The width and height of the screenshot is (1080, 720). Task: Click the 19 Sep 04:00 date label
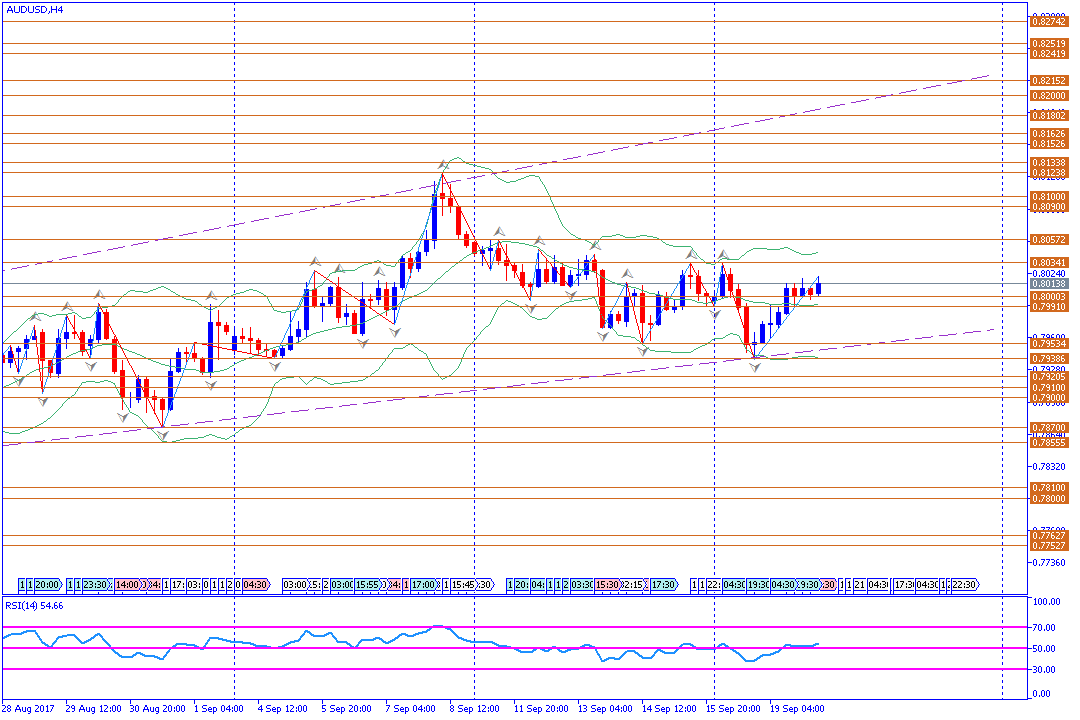point(797,708)
